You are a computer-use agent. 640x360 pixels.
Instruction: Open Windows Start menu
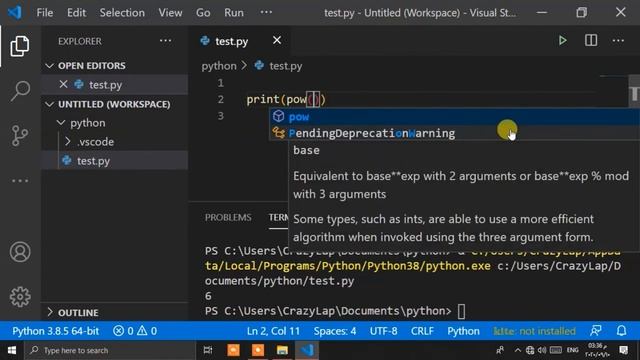(x=11, y=350)
